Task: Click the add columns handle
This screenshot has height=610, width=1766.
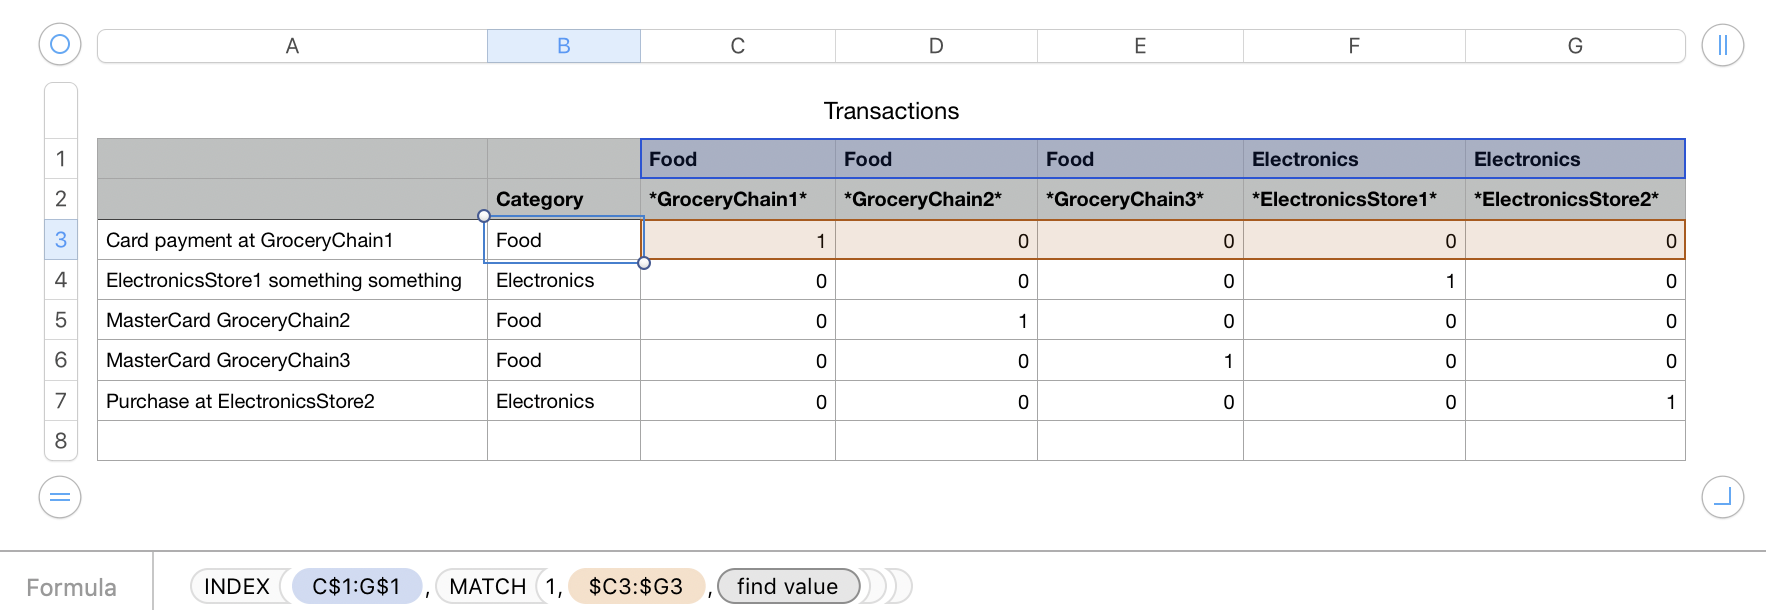Action: tap(1722, 45)
